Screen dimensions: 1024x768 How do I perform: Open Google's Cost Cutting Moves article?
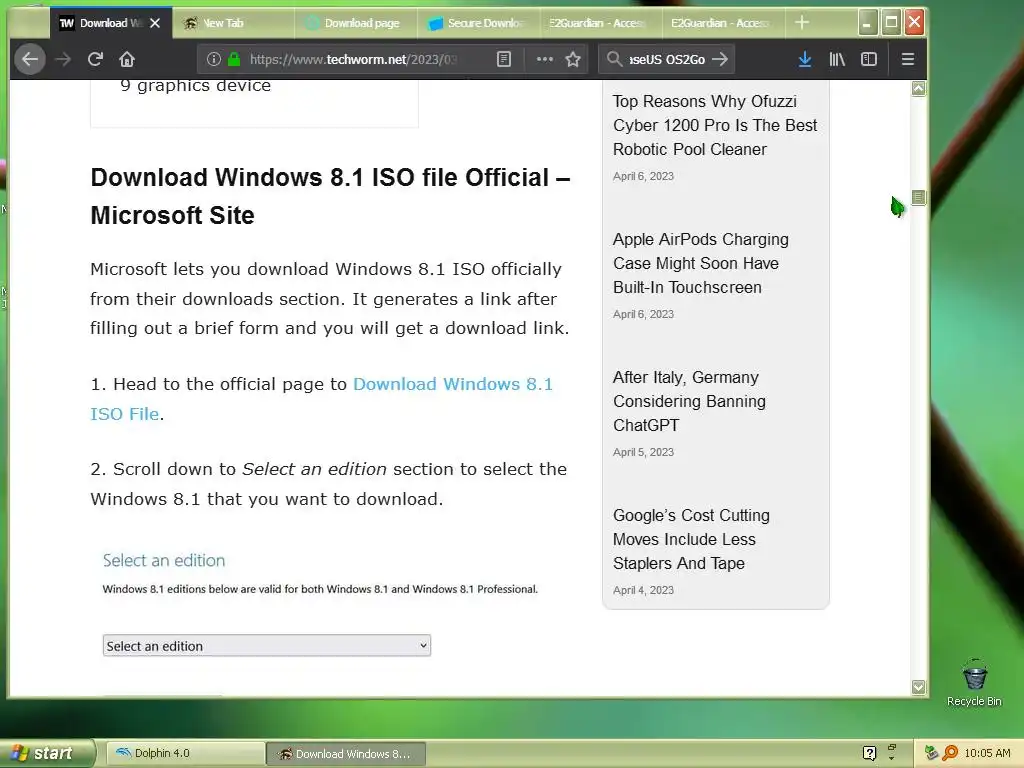tap(691, 539)
